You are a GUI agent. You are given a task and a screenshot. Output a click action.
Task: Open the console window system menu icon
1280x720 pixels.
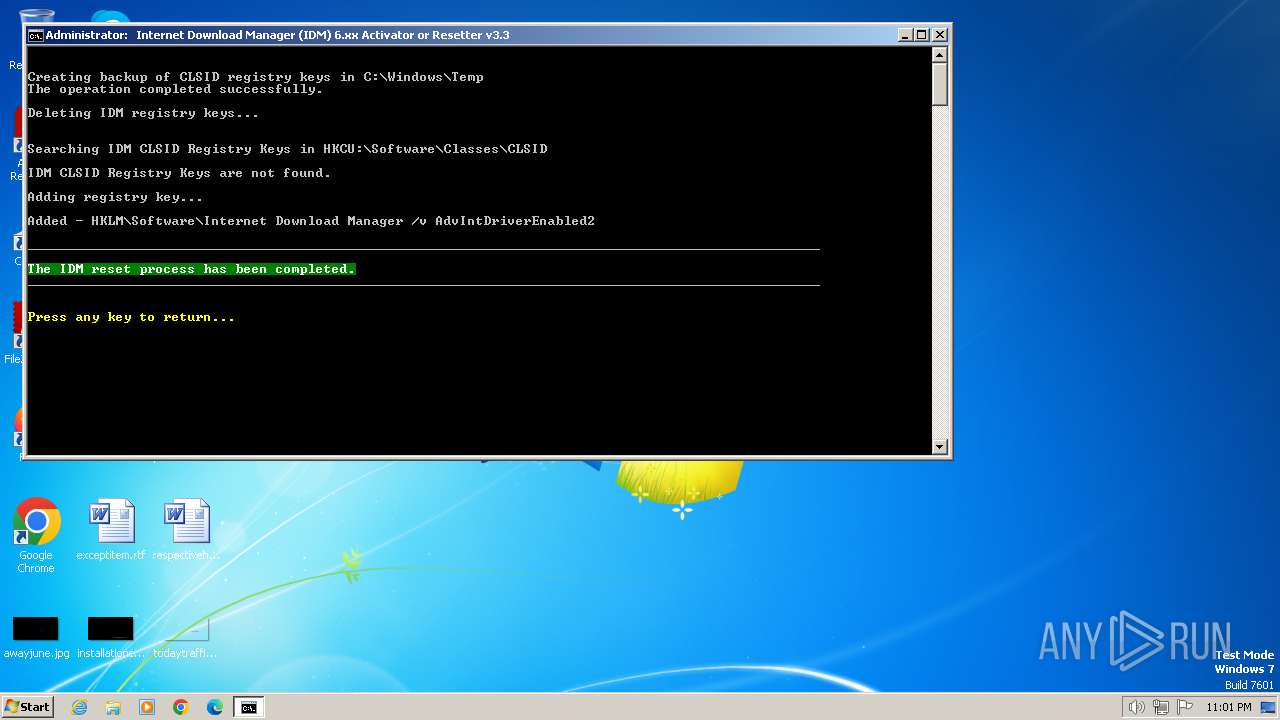tap(35, 35)
